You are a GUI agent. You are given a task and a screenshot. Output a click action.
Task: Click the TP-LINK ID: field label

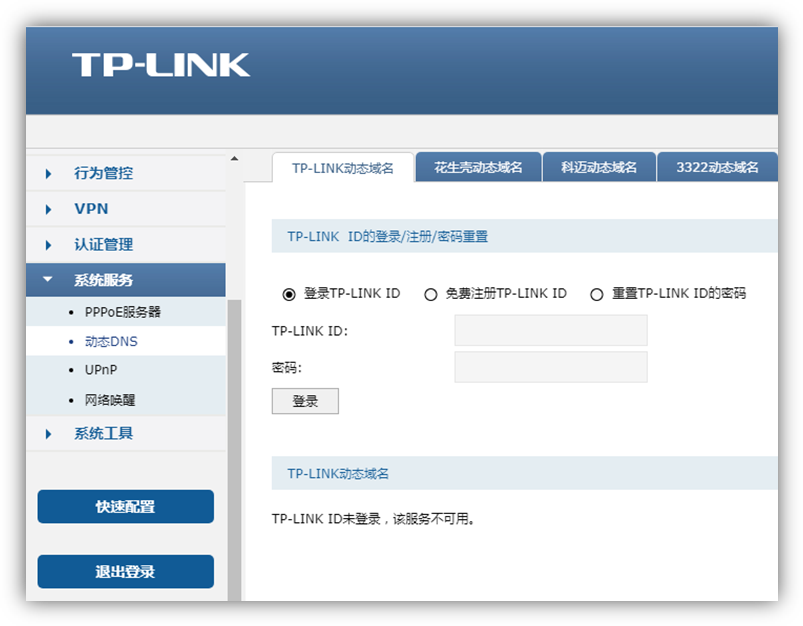(310, 331)
